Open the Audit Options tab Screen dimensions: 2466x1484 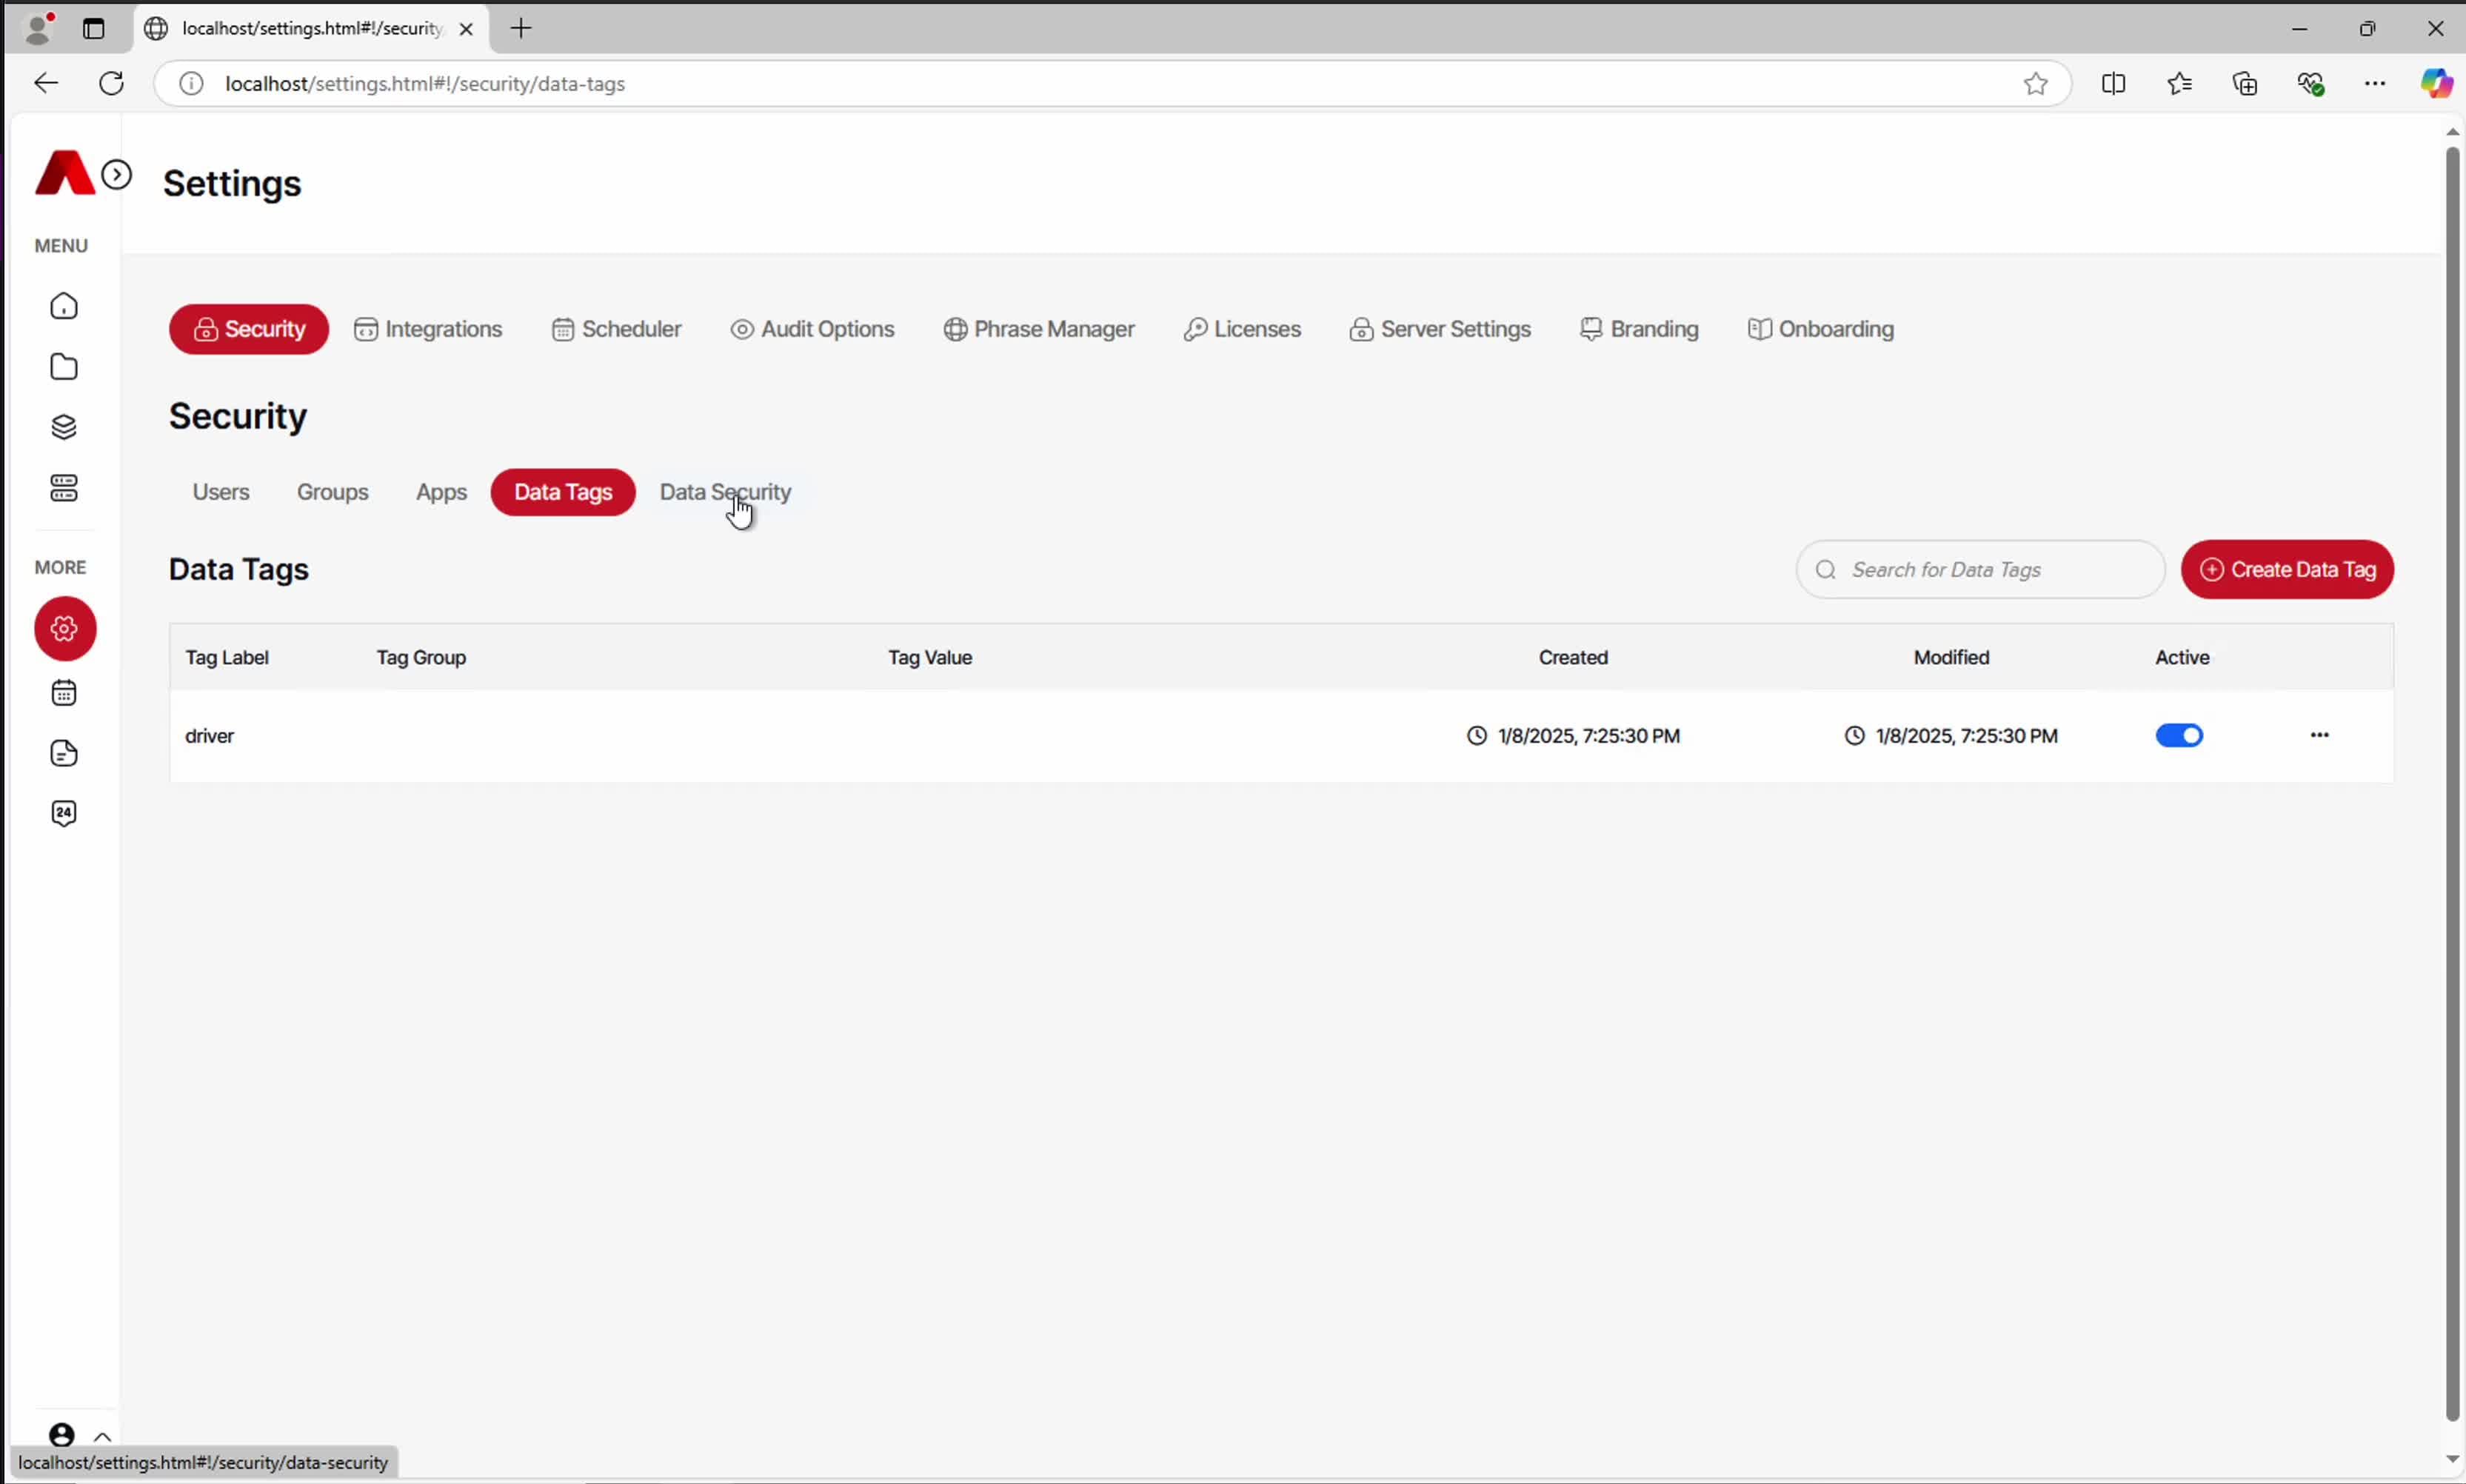point(813,329)
